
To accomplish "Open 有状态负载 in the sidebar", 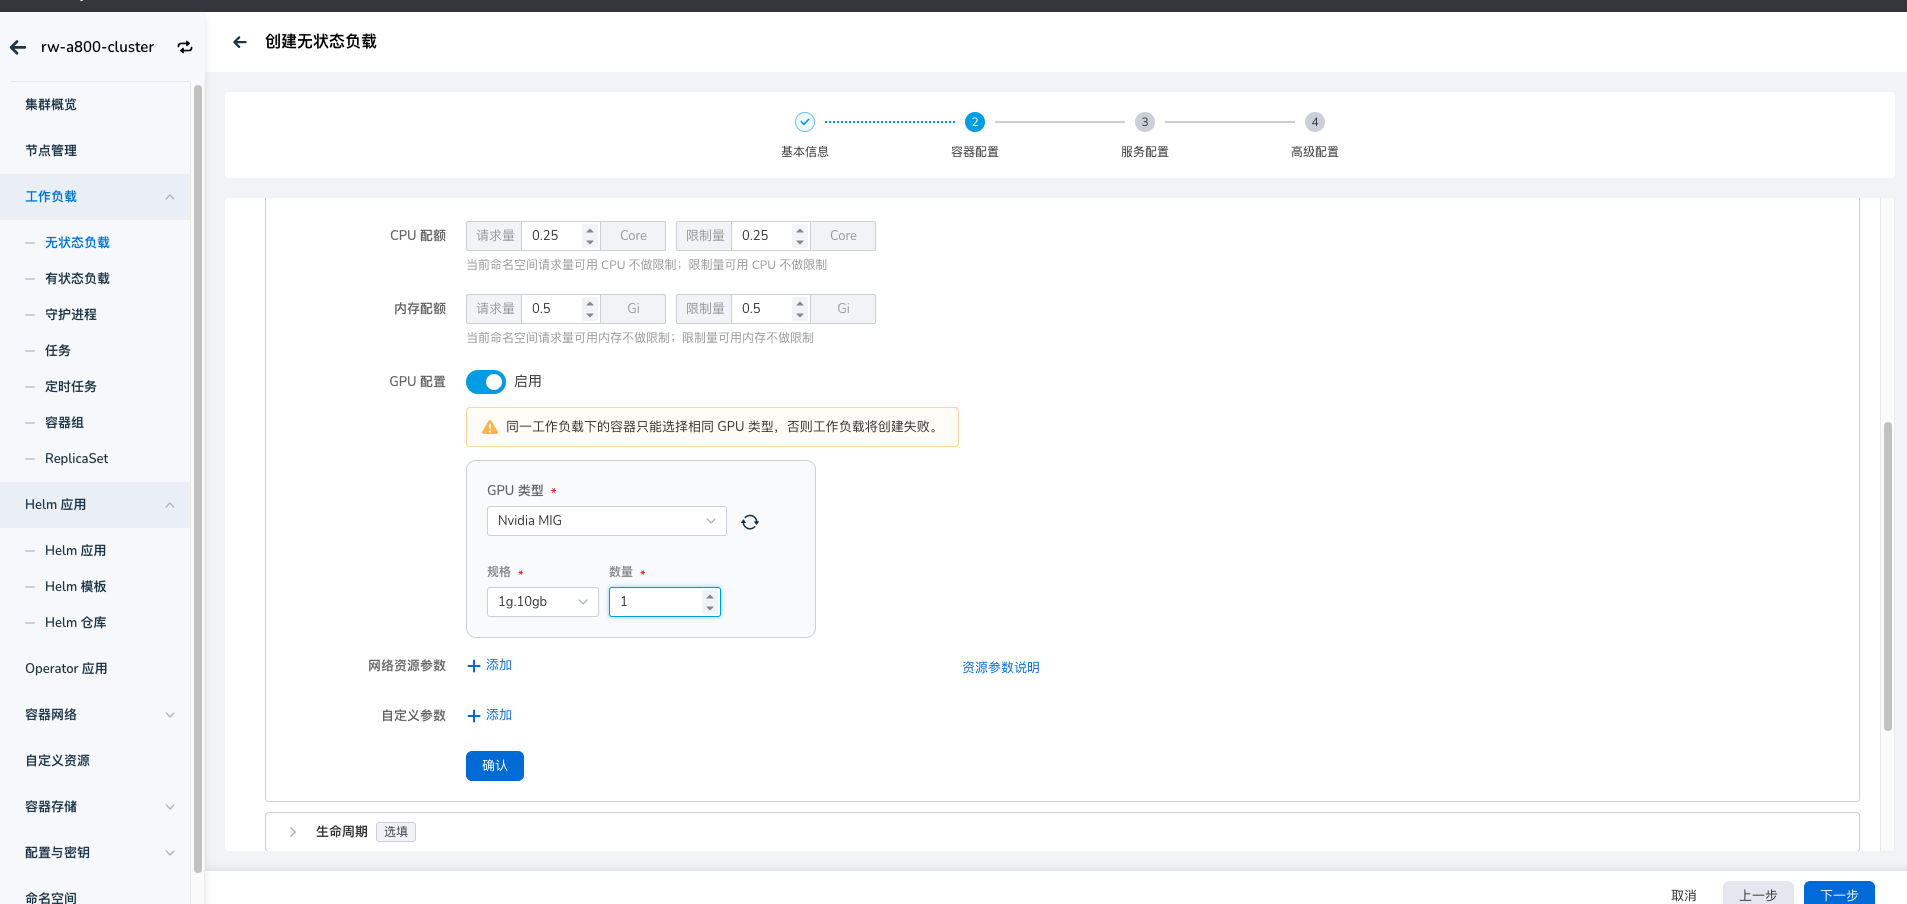I will 77,279.
